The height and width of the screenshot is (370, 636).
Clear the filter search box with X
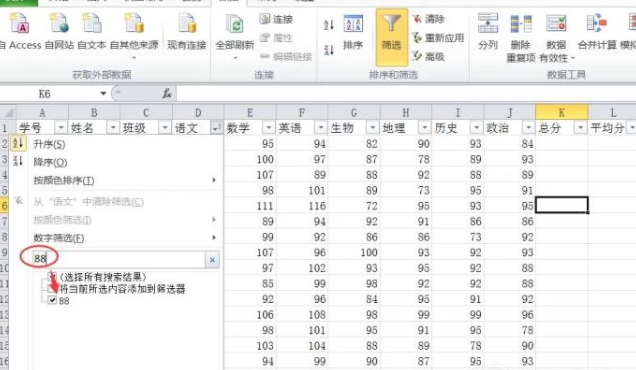click(212, 260)
